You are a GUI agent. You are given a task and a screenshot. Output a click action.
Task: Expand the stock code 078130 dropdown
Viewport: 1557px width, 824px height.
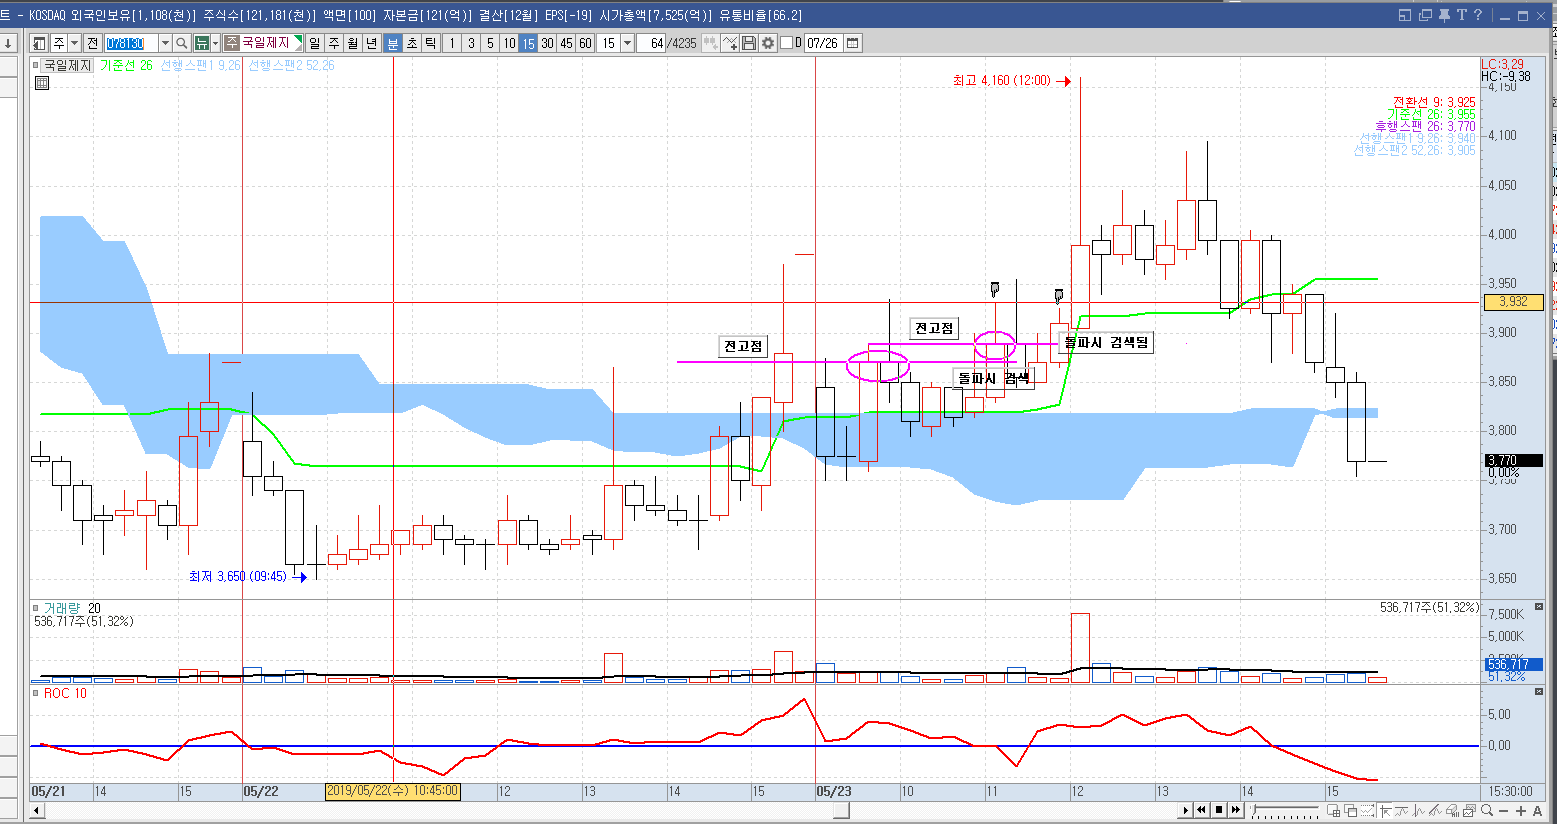[x=165, y=43]
